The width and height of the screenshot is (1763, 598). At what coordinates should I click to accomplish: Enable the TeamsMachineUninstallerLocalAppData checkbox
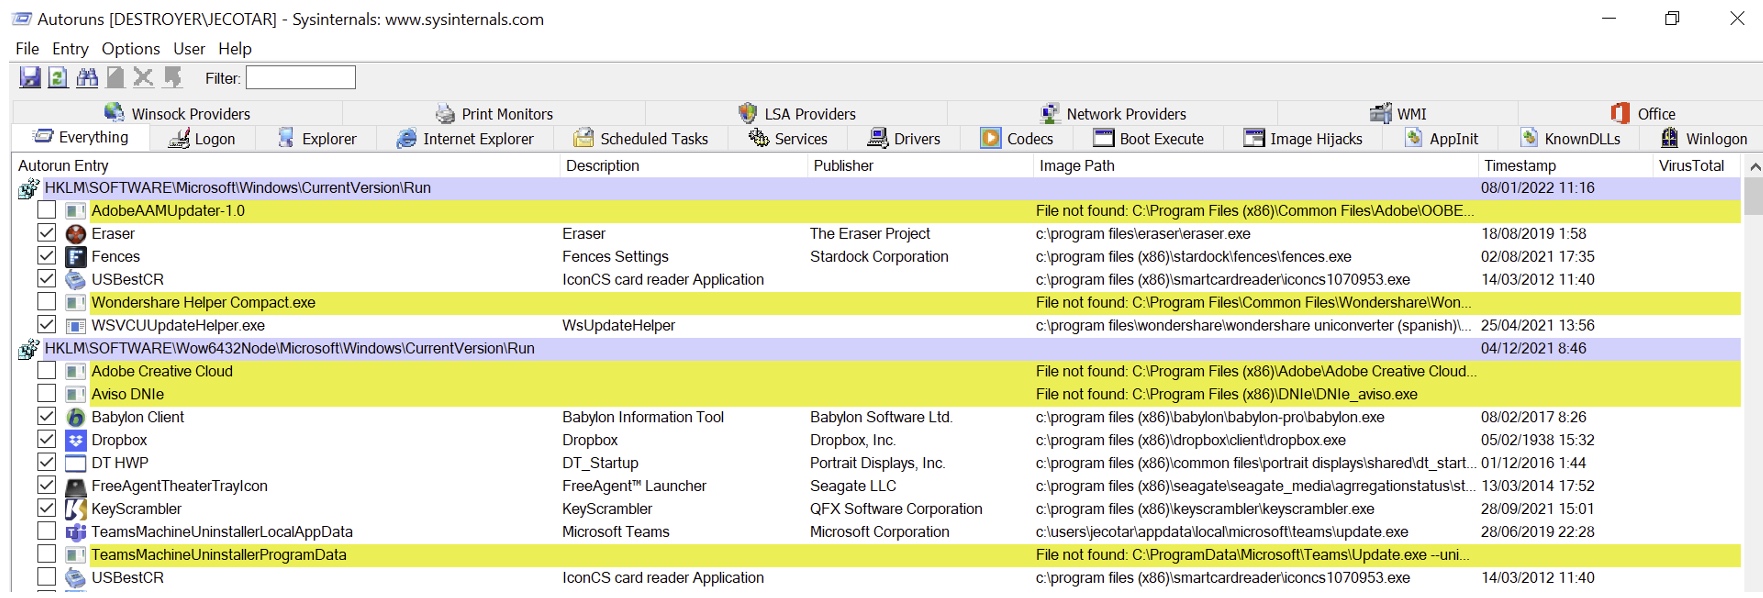pyautogui.click(x=46, y=531)
